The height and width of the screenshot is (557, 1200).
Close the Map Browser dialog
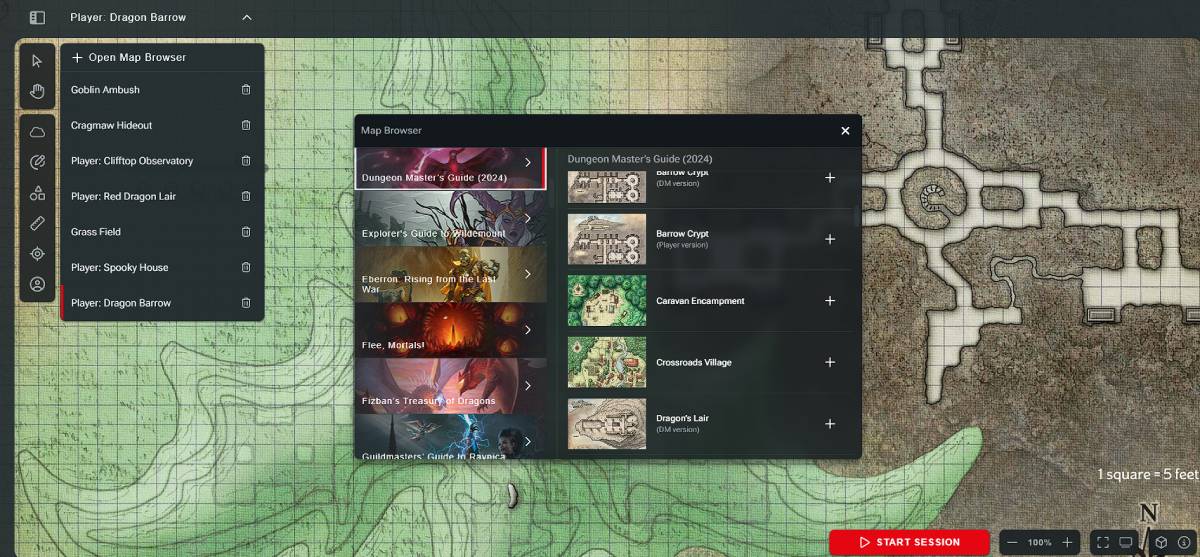[845, 130]
